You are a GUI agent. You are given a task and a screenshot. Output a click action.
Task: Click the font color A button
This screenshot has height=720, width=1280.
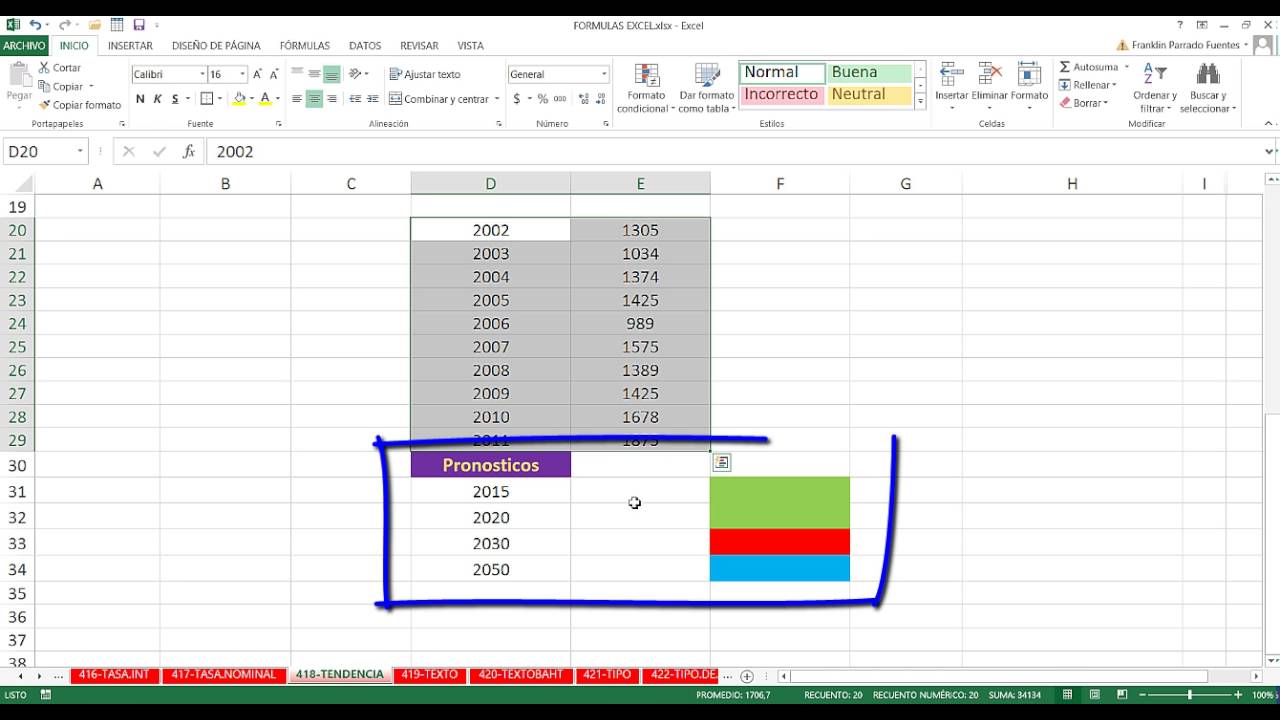click(x=265, y=99)
